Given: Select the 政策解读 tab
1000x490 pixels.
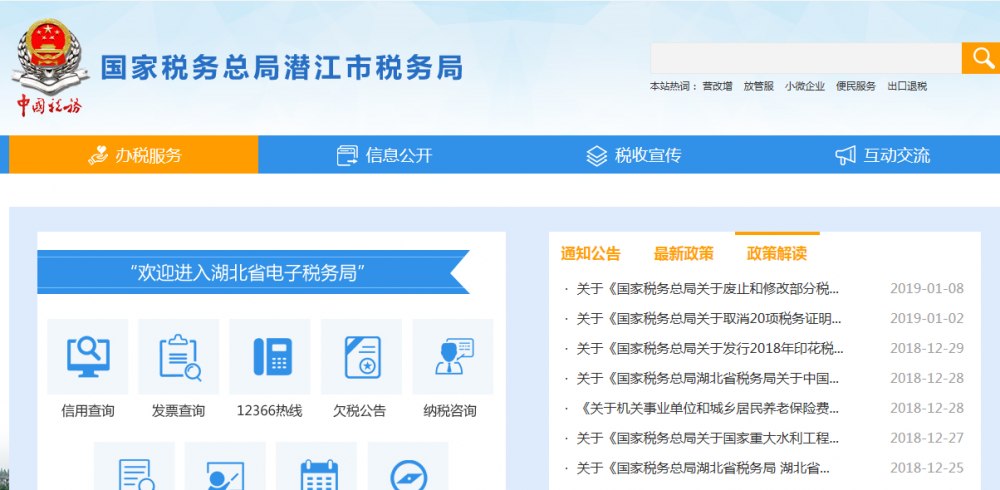Looking at the screenshot, I should (x=777, y=253).
